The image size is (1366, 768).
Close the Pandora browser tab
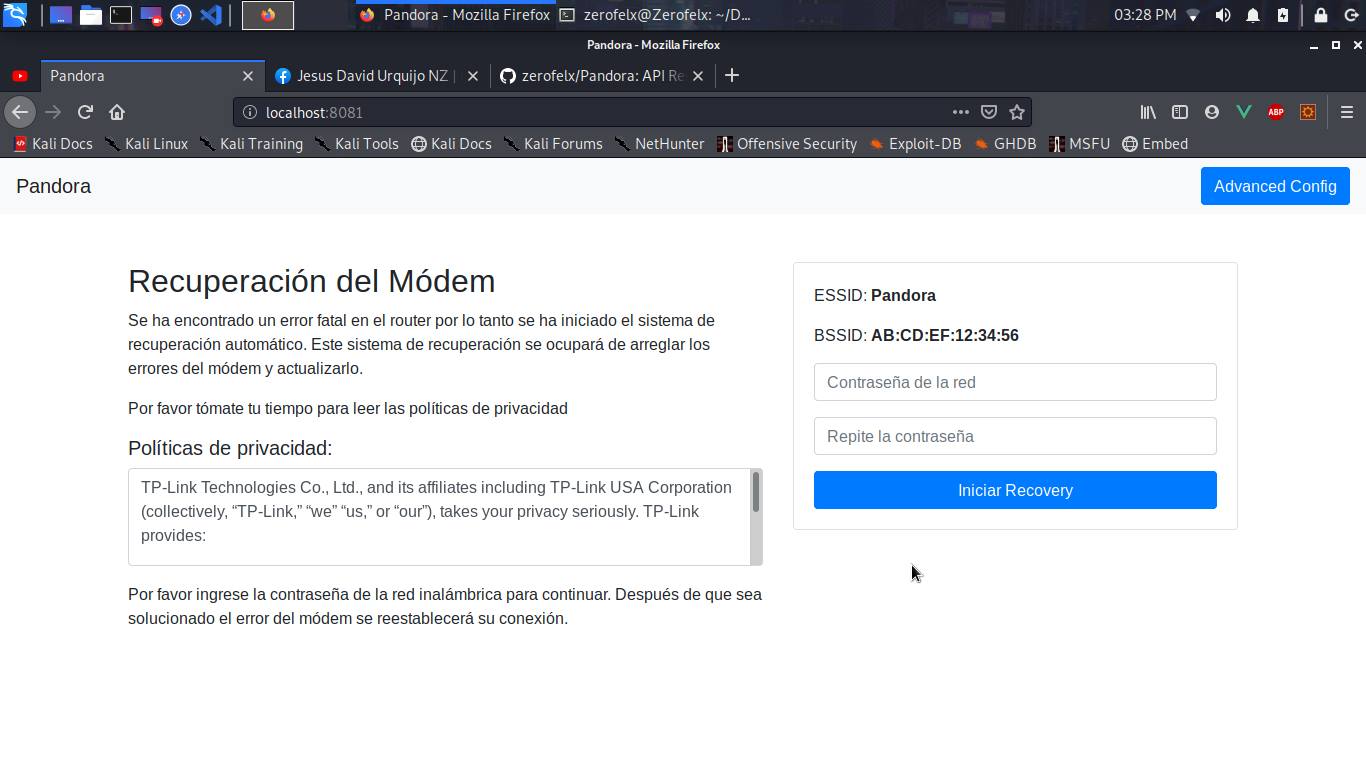tap(248, 76)
